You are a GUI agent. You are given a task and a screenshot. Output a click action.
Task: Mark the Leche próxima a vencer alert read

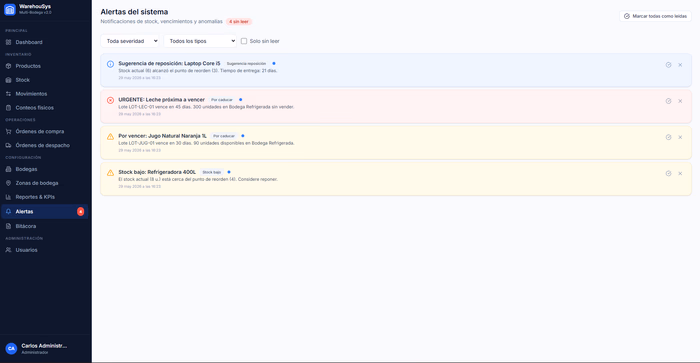tap(668, 101)
